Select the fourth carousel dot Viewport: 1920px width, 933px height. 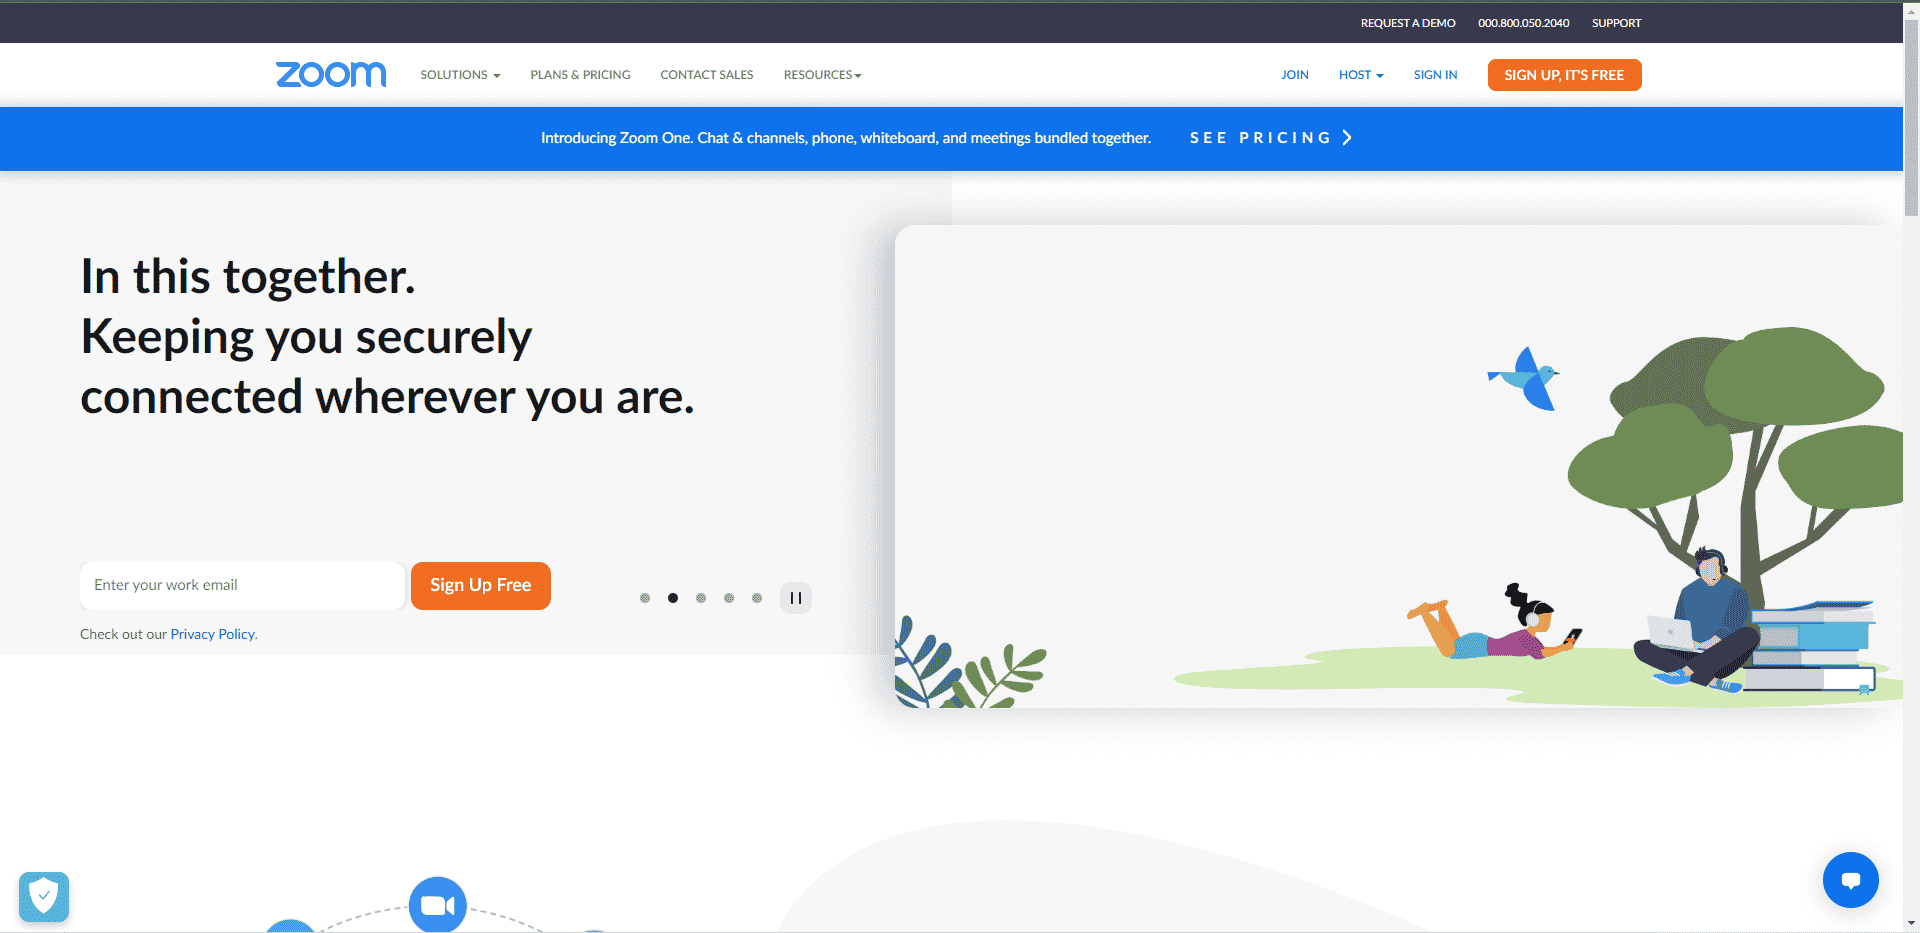[729, 598]
